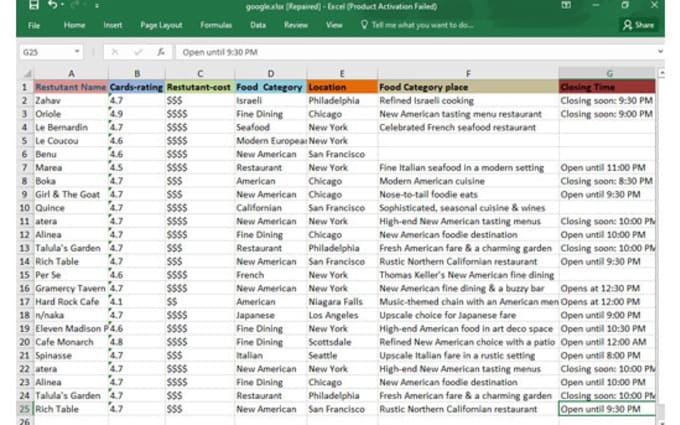Image resolution: width=680 pixels, height=425 pixels.
Task: Click the cell Hard Rock Cafe
Action: [71, 302]
